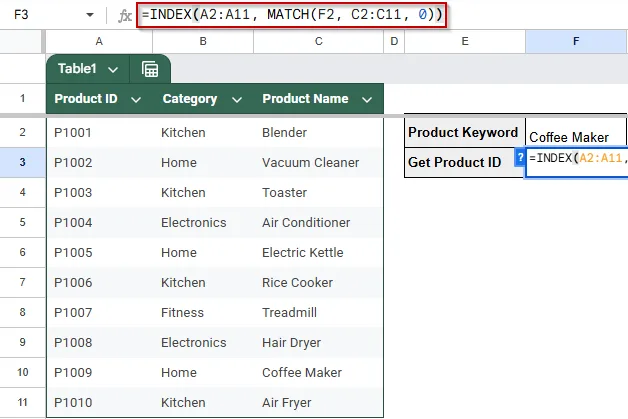Select the Air Conditioner cell
The height and width of the screenshot is (419, 628).
click(318, 222)
